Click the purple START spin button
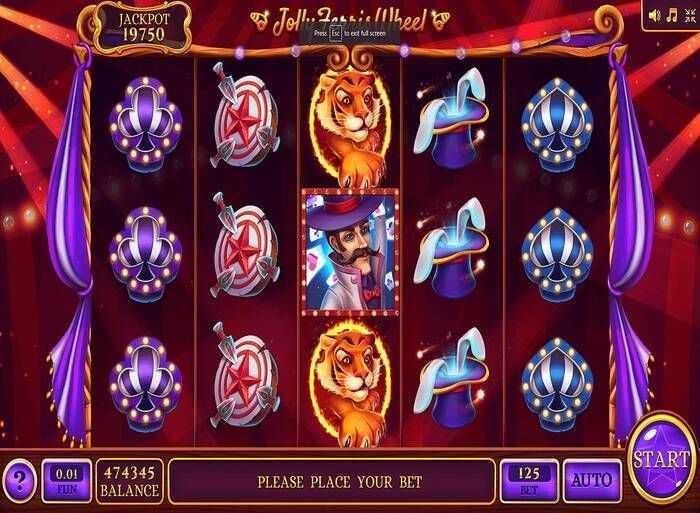The width and height of the screenshot is (700, 513). click(x=662, y=460)
